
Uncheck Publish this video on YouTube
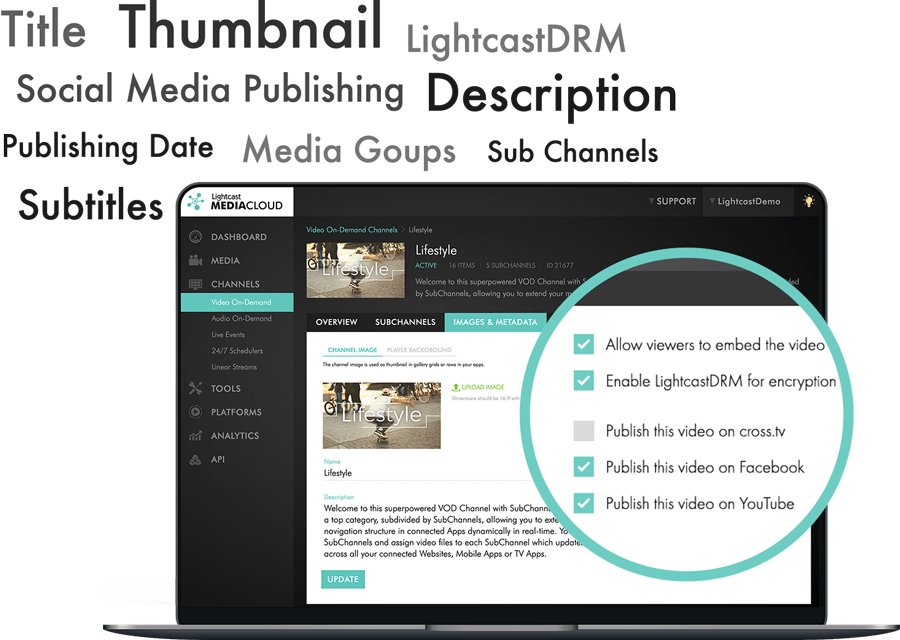[x=584, y=503]
